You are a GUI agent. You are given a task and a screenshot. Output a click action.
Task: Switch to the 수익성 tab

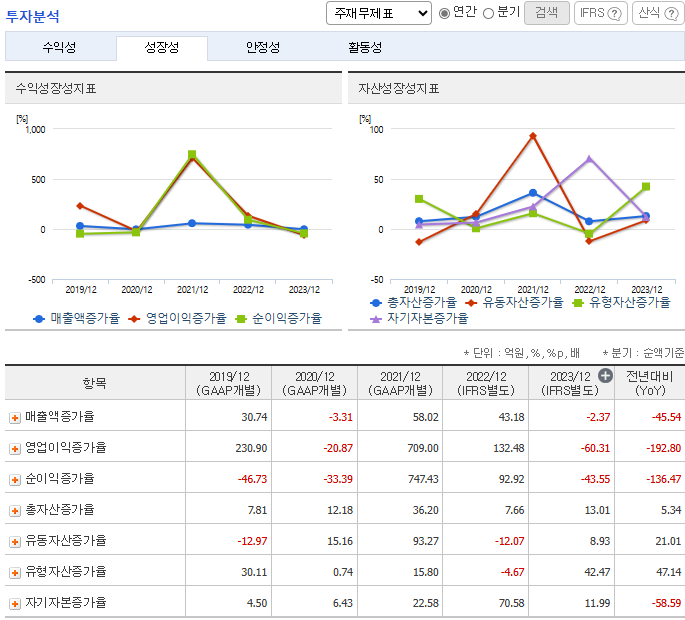59,47
